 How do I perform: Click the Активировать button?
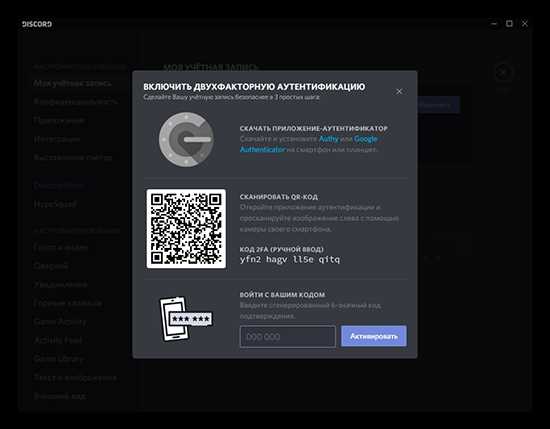pyautogui.click(x=374, y=336)
